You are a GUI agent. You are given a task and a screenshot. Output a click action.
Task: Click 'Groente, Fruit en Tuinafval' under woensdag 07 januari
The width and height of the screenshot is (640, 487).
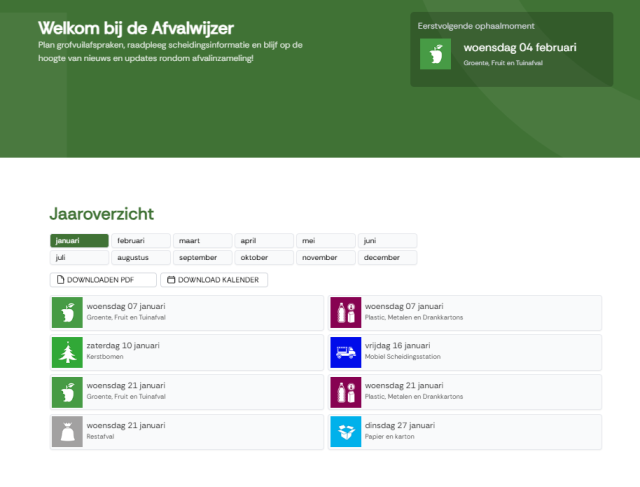126,317
